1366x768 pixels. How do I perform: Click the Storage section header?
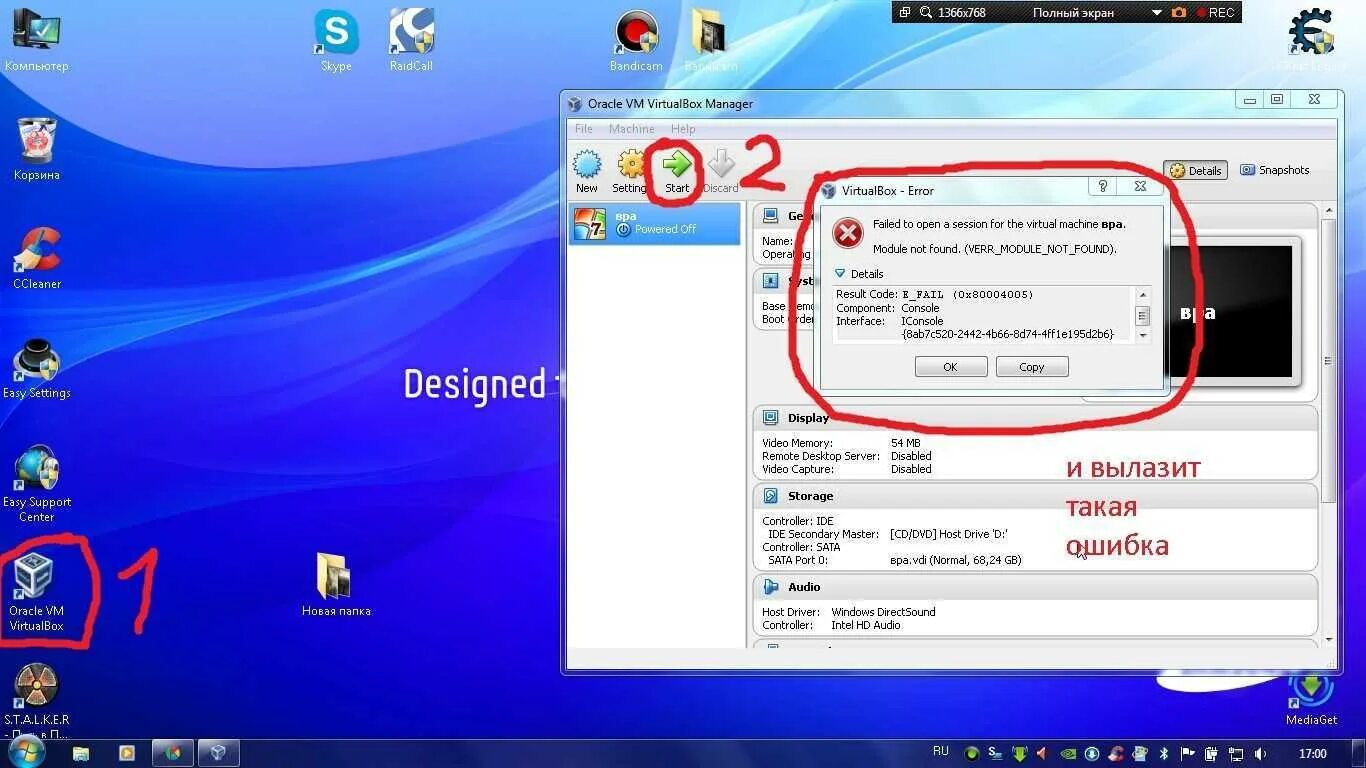click(1035, 496)
